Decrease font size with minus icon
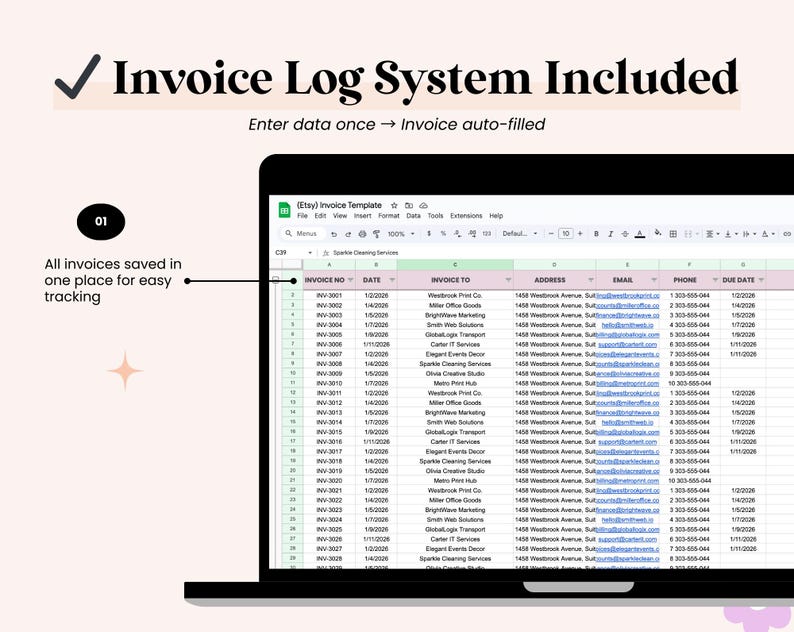Screen dimensions: 794x632 click(551, 233)
